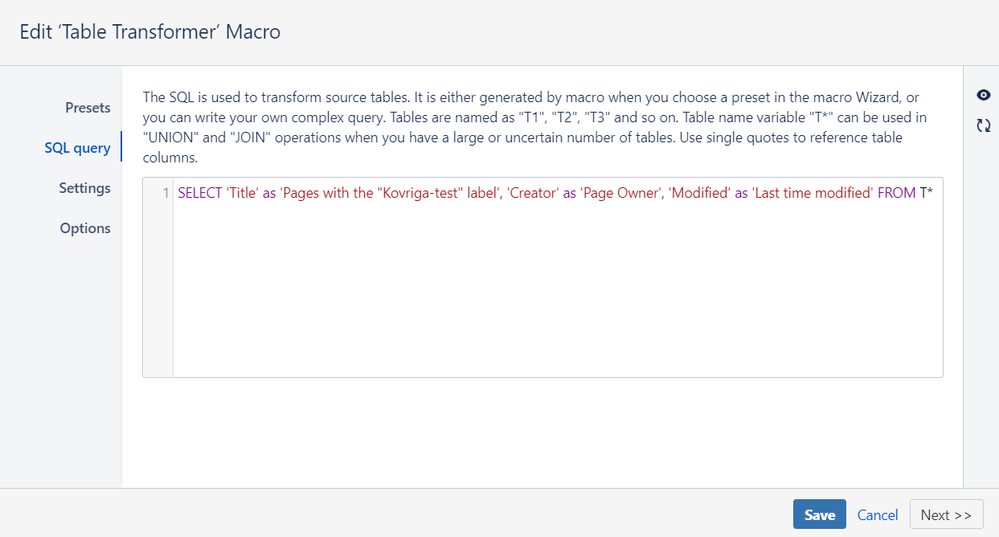Click 'Last time modified' alias
The width and height of the screenshot is (999, 537).
[x=812, y=193]
